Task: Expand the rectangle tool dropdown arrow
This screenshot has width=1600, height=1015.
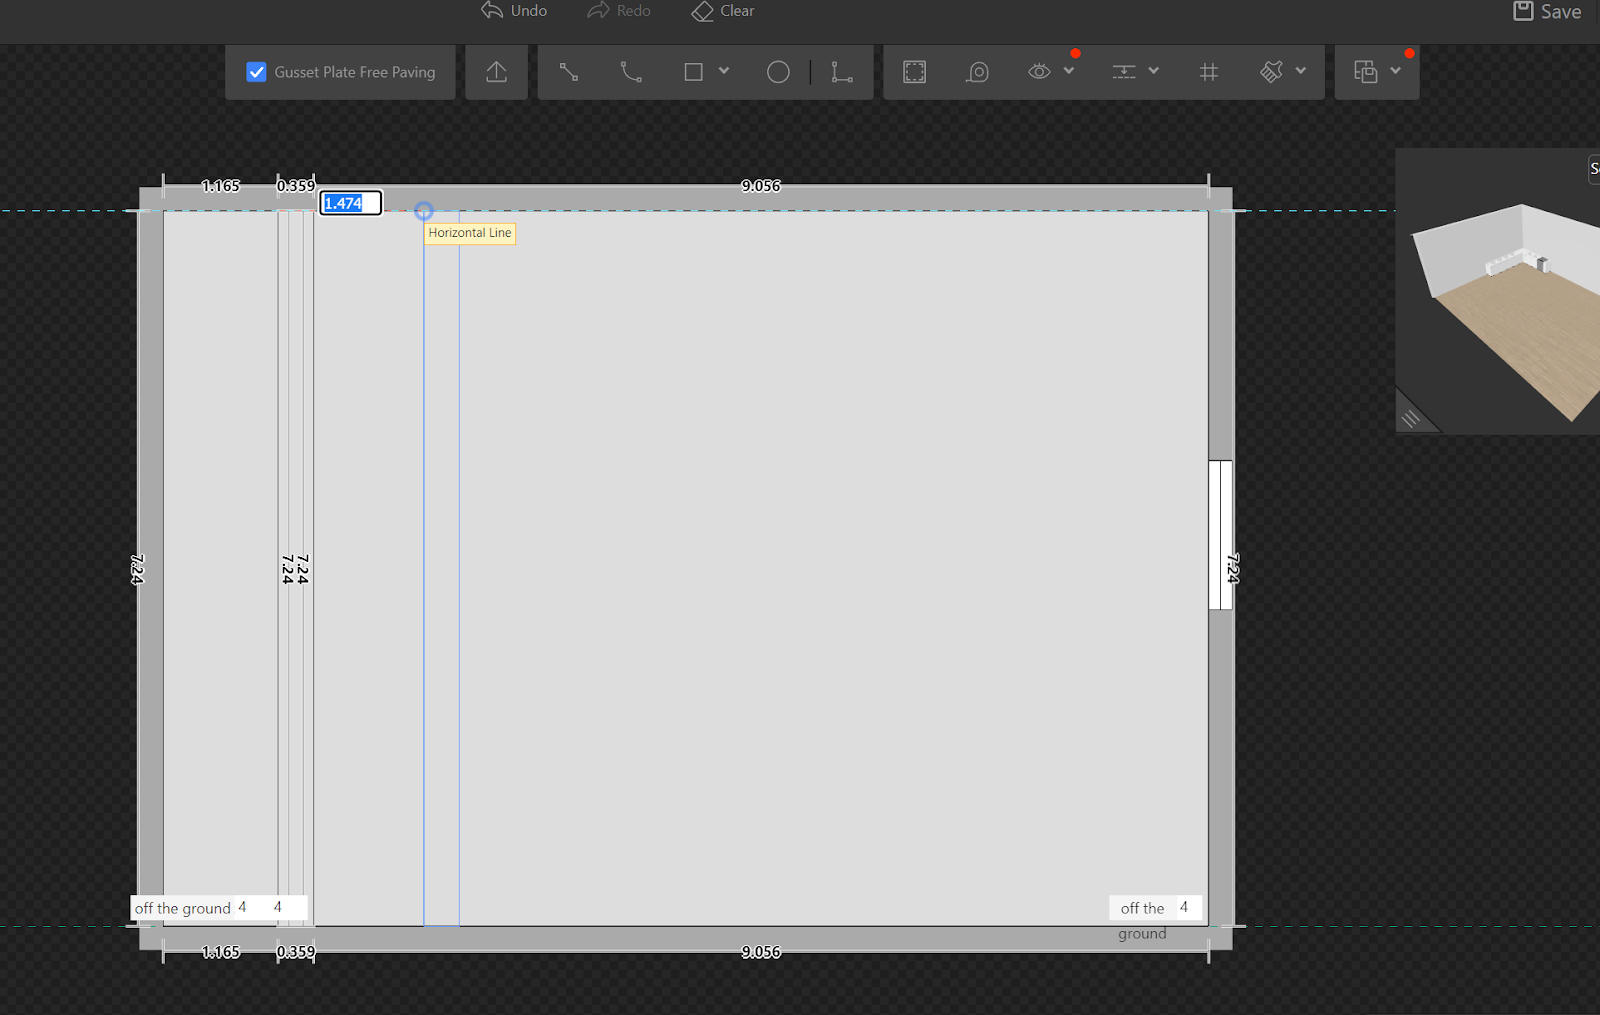Action: point(724,71)
